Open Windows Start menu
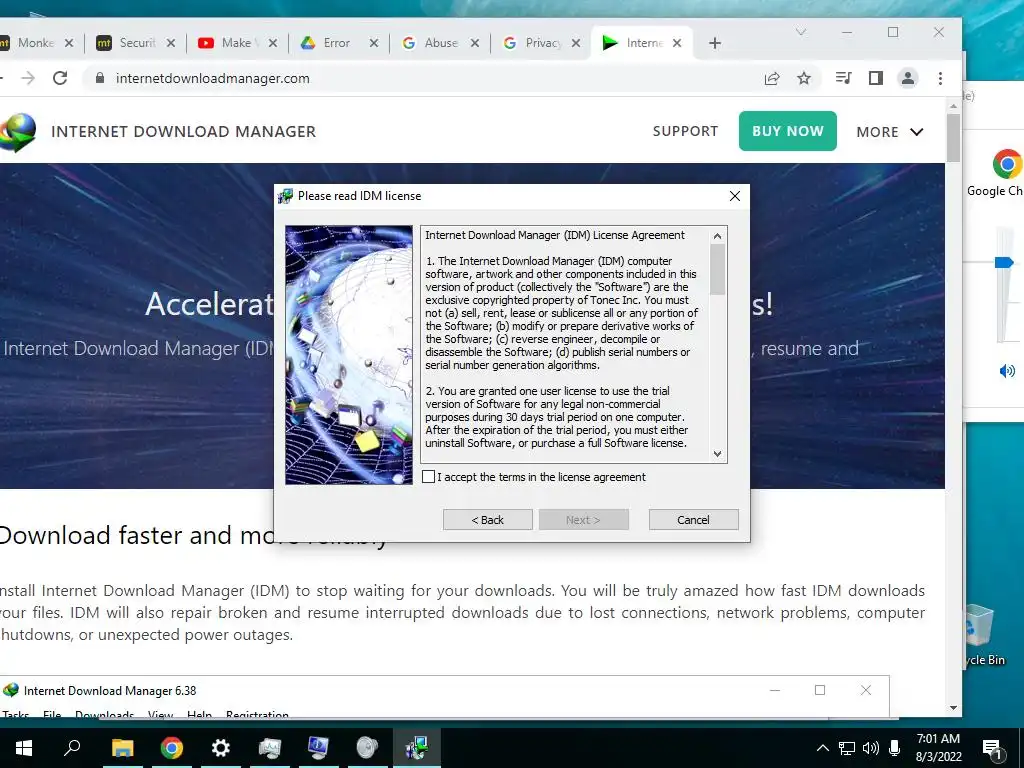This screenshot has height=768, width=1024. (24, 748)
